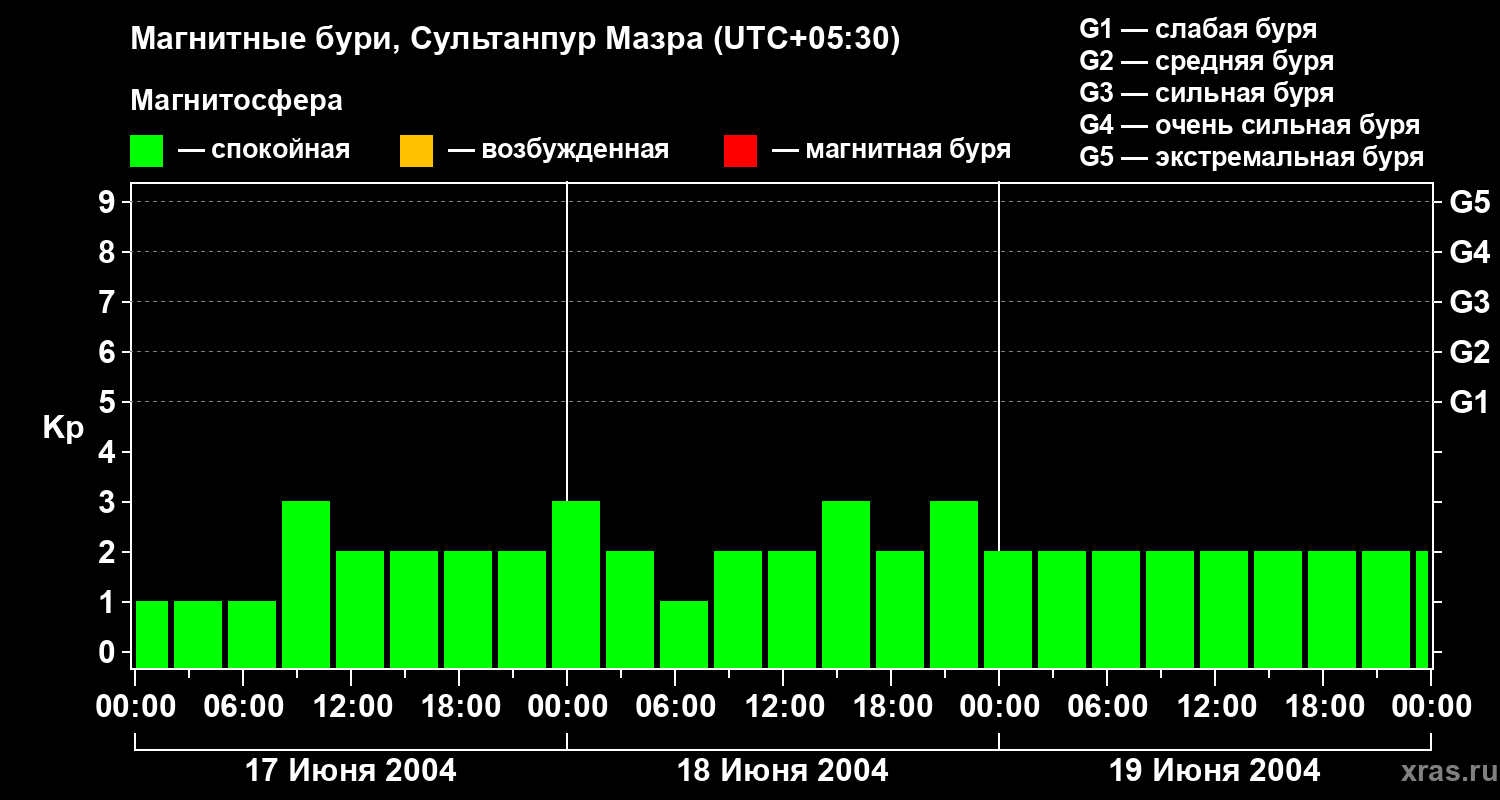Click the '— возбужденная' legend label
The width and height of the screenshot is (1500, 800).
[558, 151]
